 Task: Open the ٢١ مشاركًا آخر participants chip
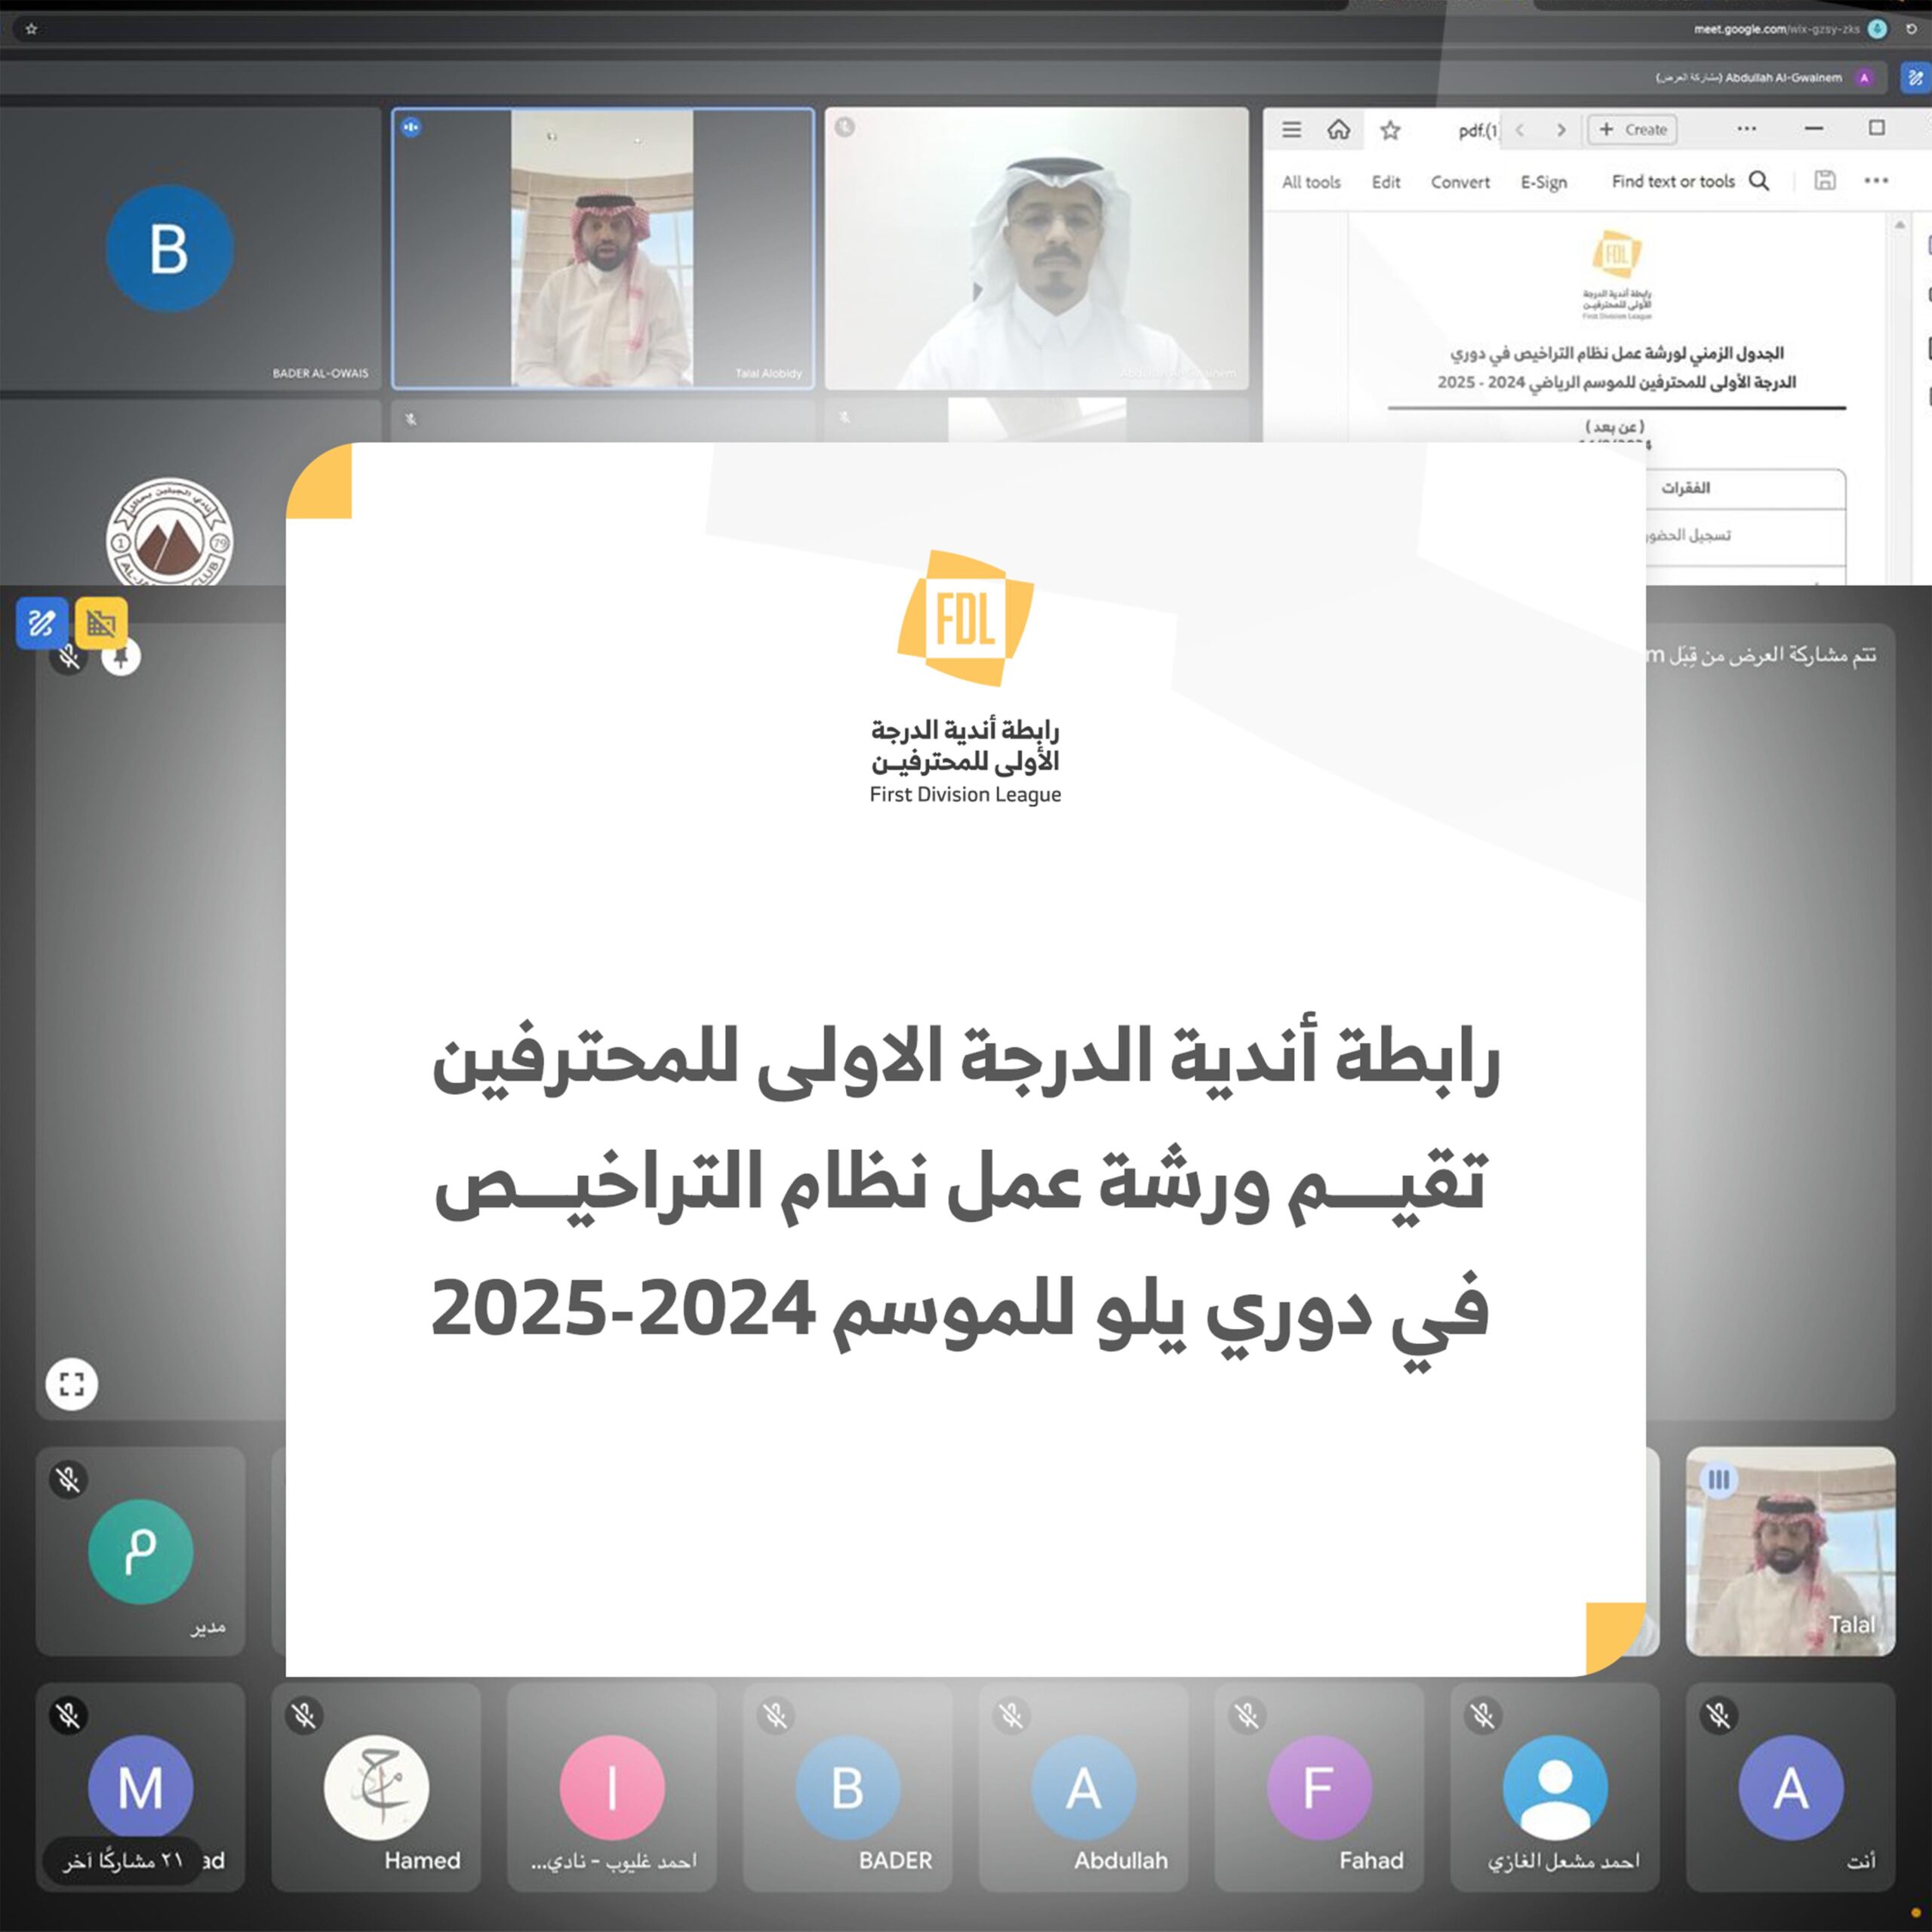[123, 1861]
